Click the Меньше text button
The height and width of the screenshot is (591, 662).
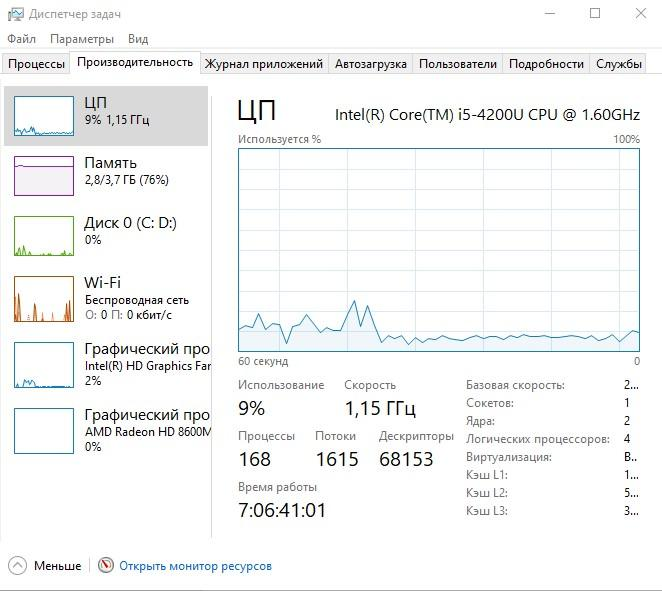[x=58, y=566]
